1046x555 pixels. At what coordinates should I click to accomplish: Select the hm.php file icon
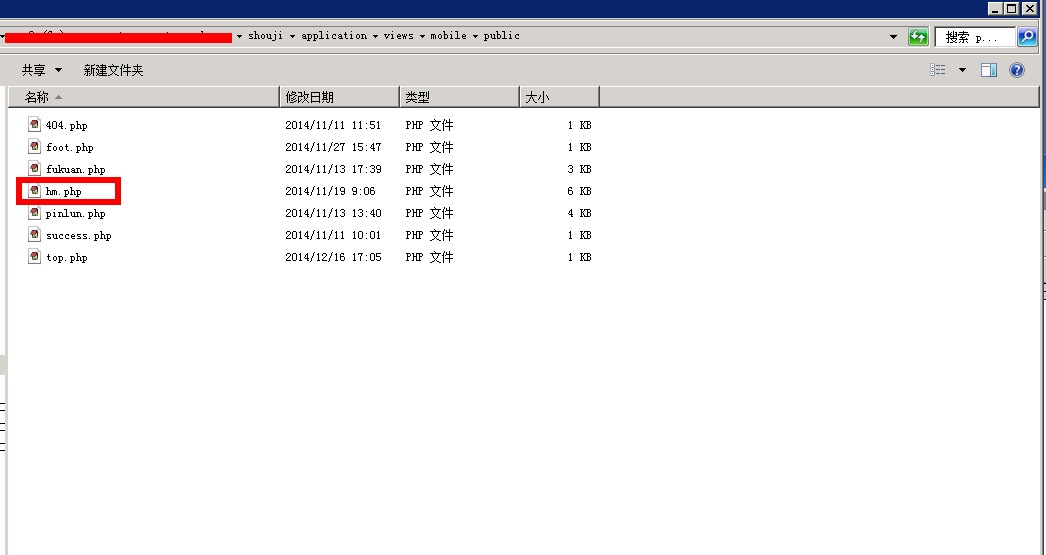pyautogui.click(x=35, y=191)
